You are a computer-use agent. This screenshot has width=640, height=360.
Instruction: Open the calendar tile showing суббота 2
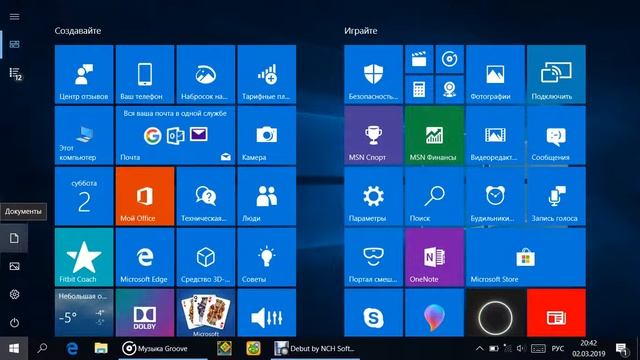point(84,196)
